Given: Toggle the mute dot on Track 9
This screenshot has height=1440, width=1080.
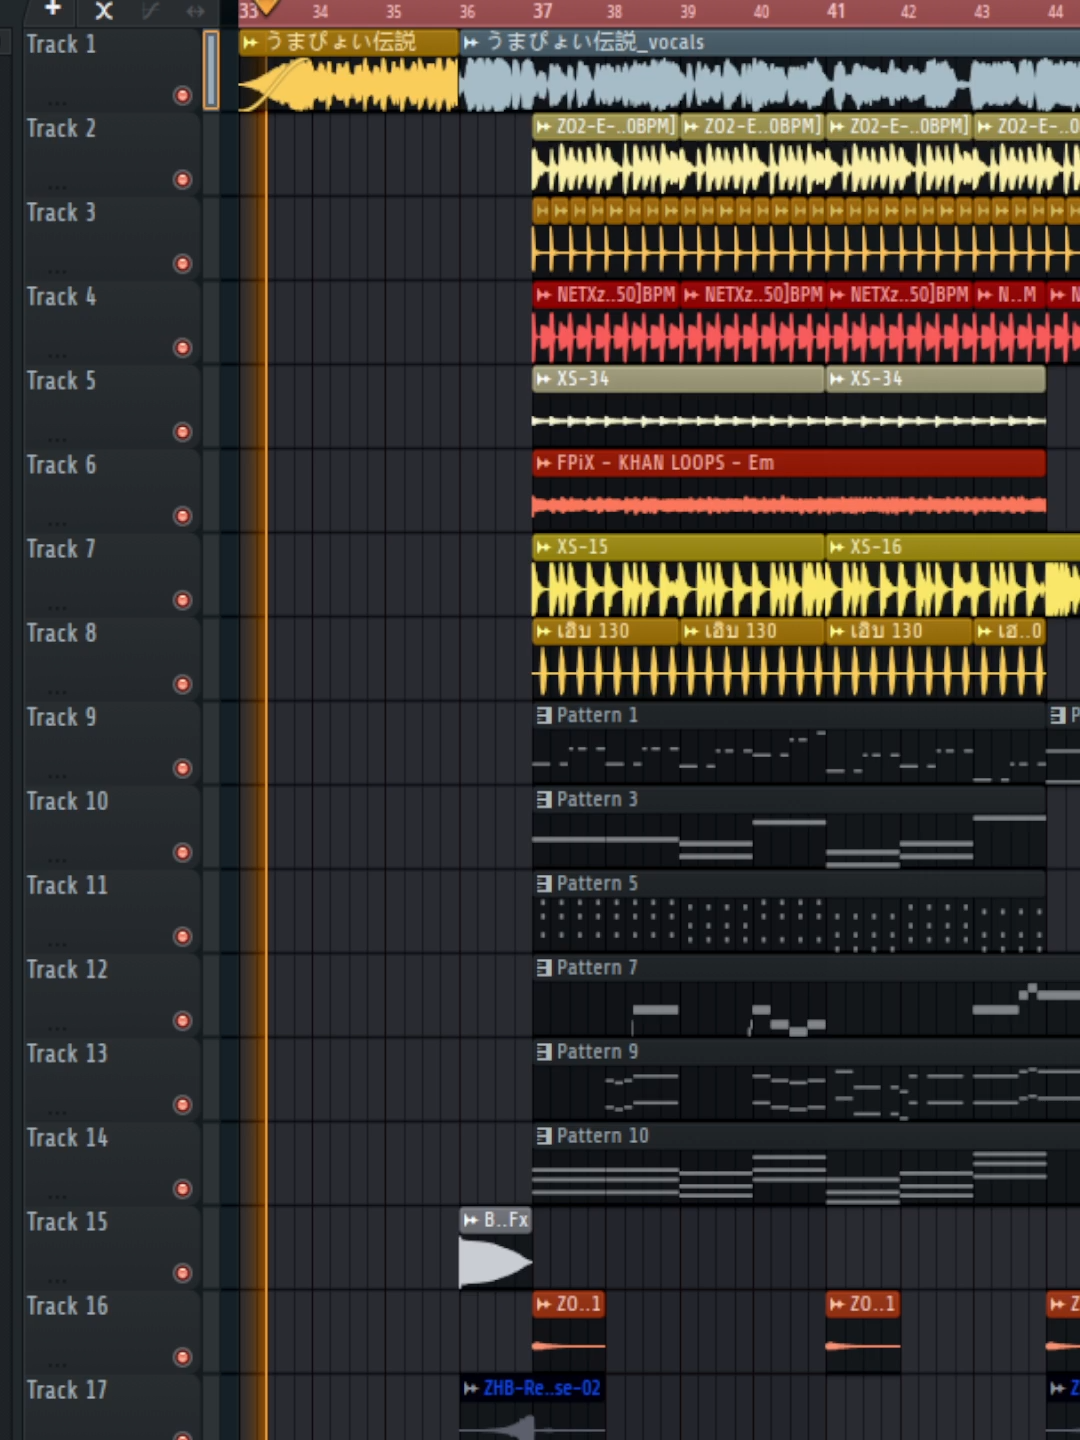Looking at the screenshot, I should (x=183, y=768).
